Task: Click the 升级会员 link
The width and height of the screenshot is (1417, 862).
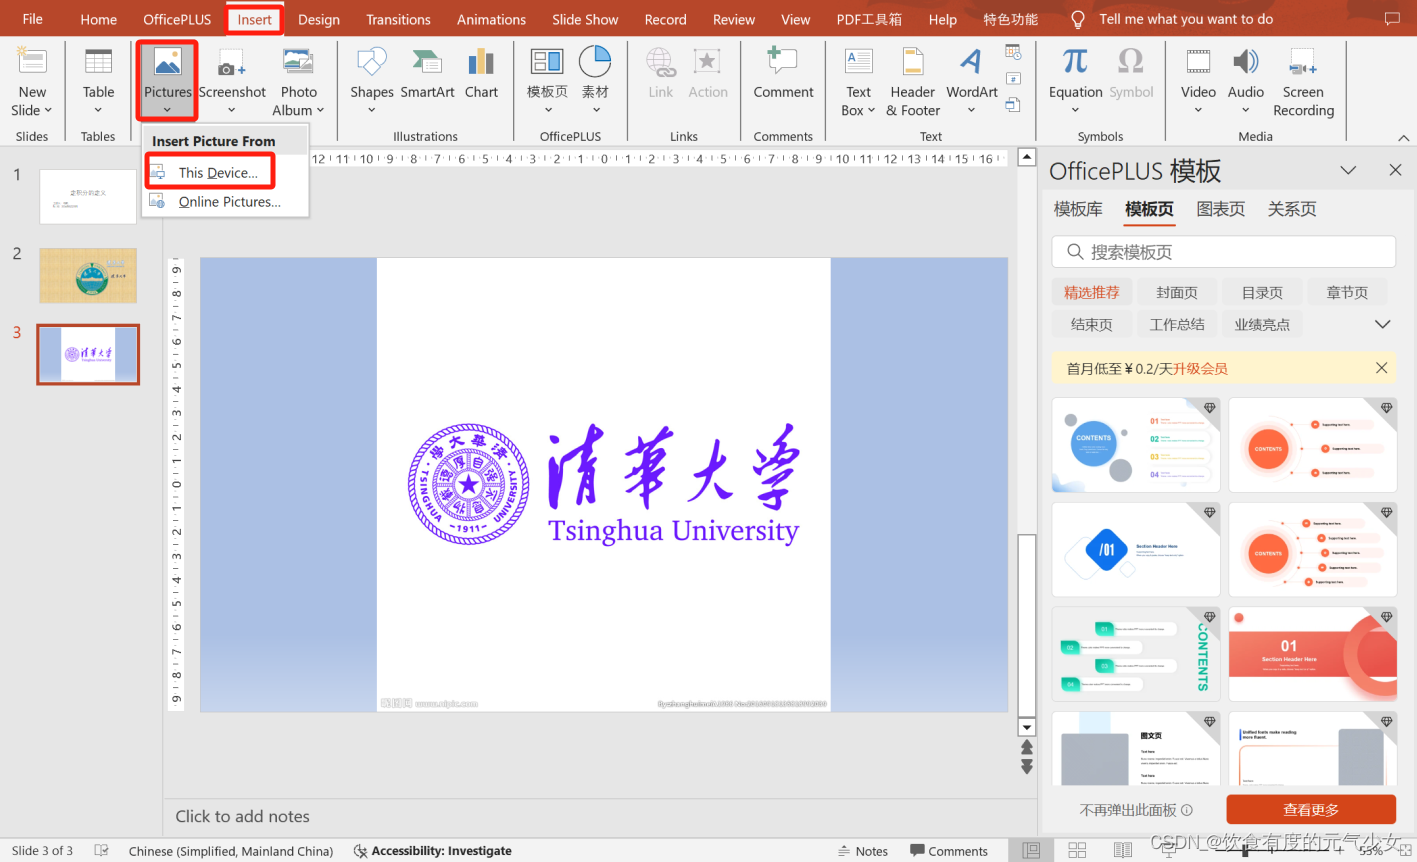Action: pyautogui.click(x=1200, y=369)
